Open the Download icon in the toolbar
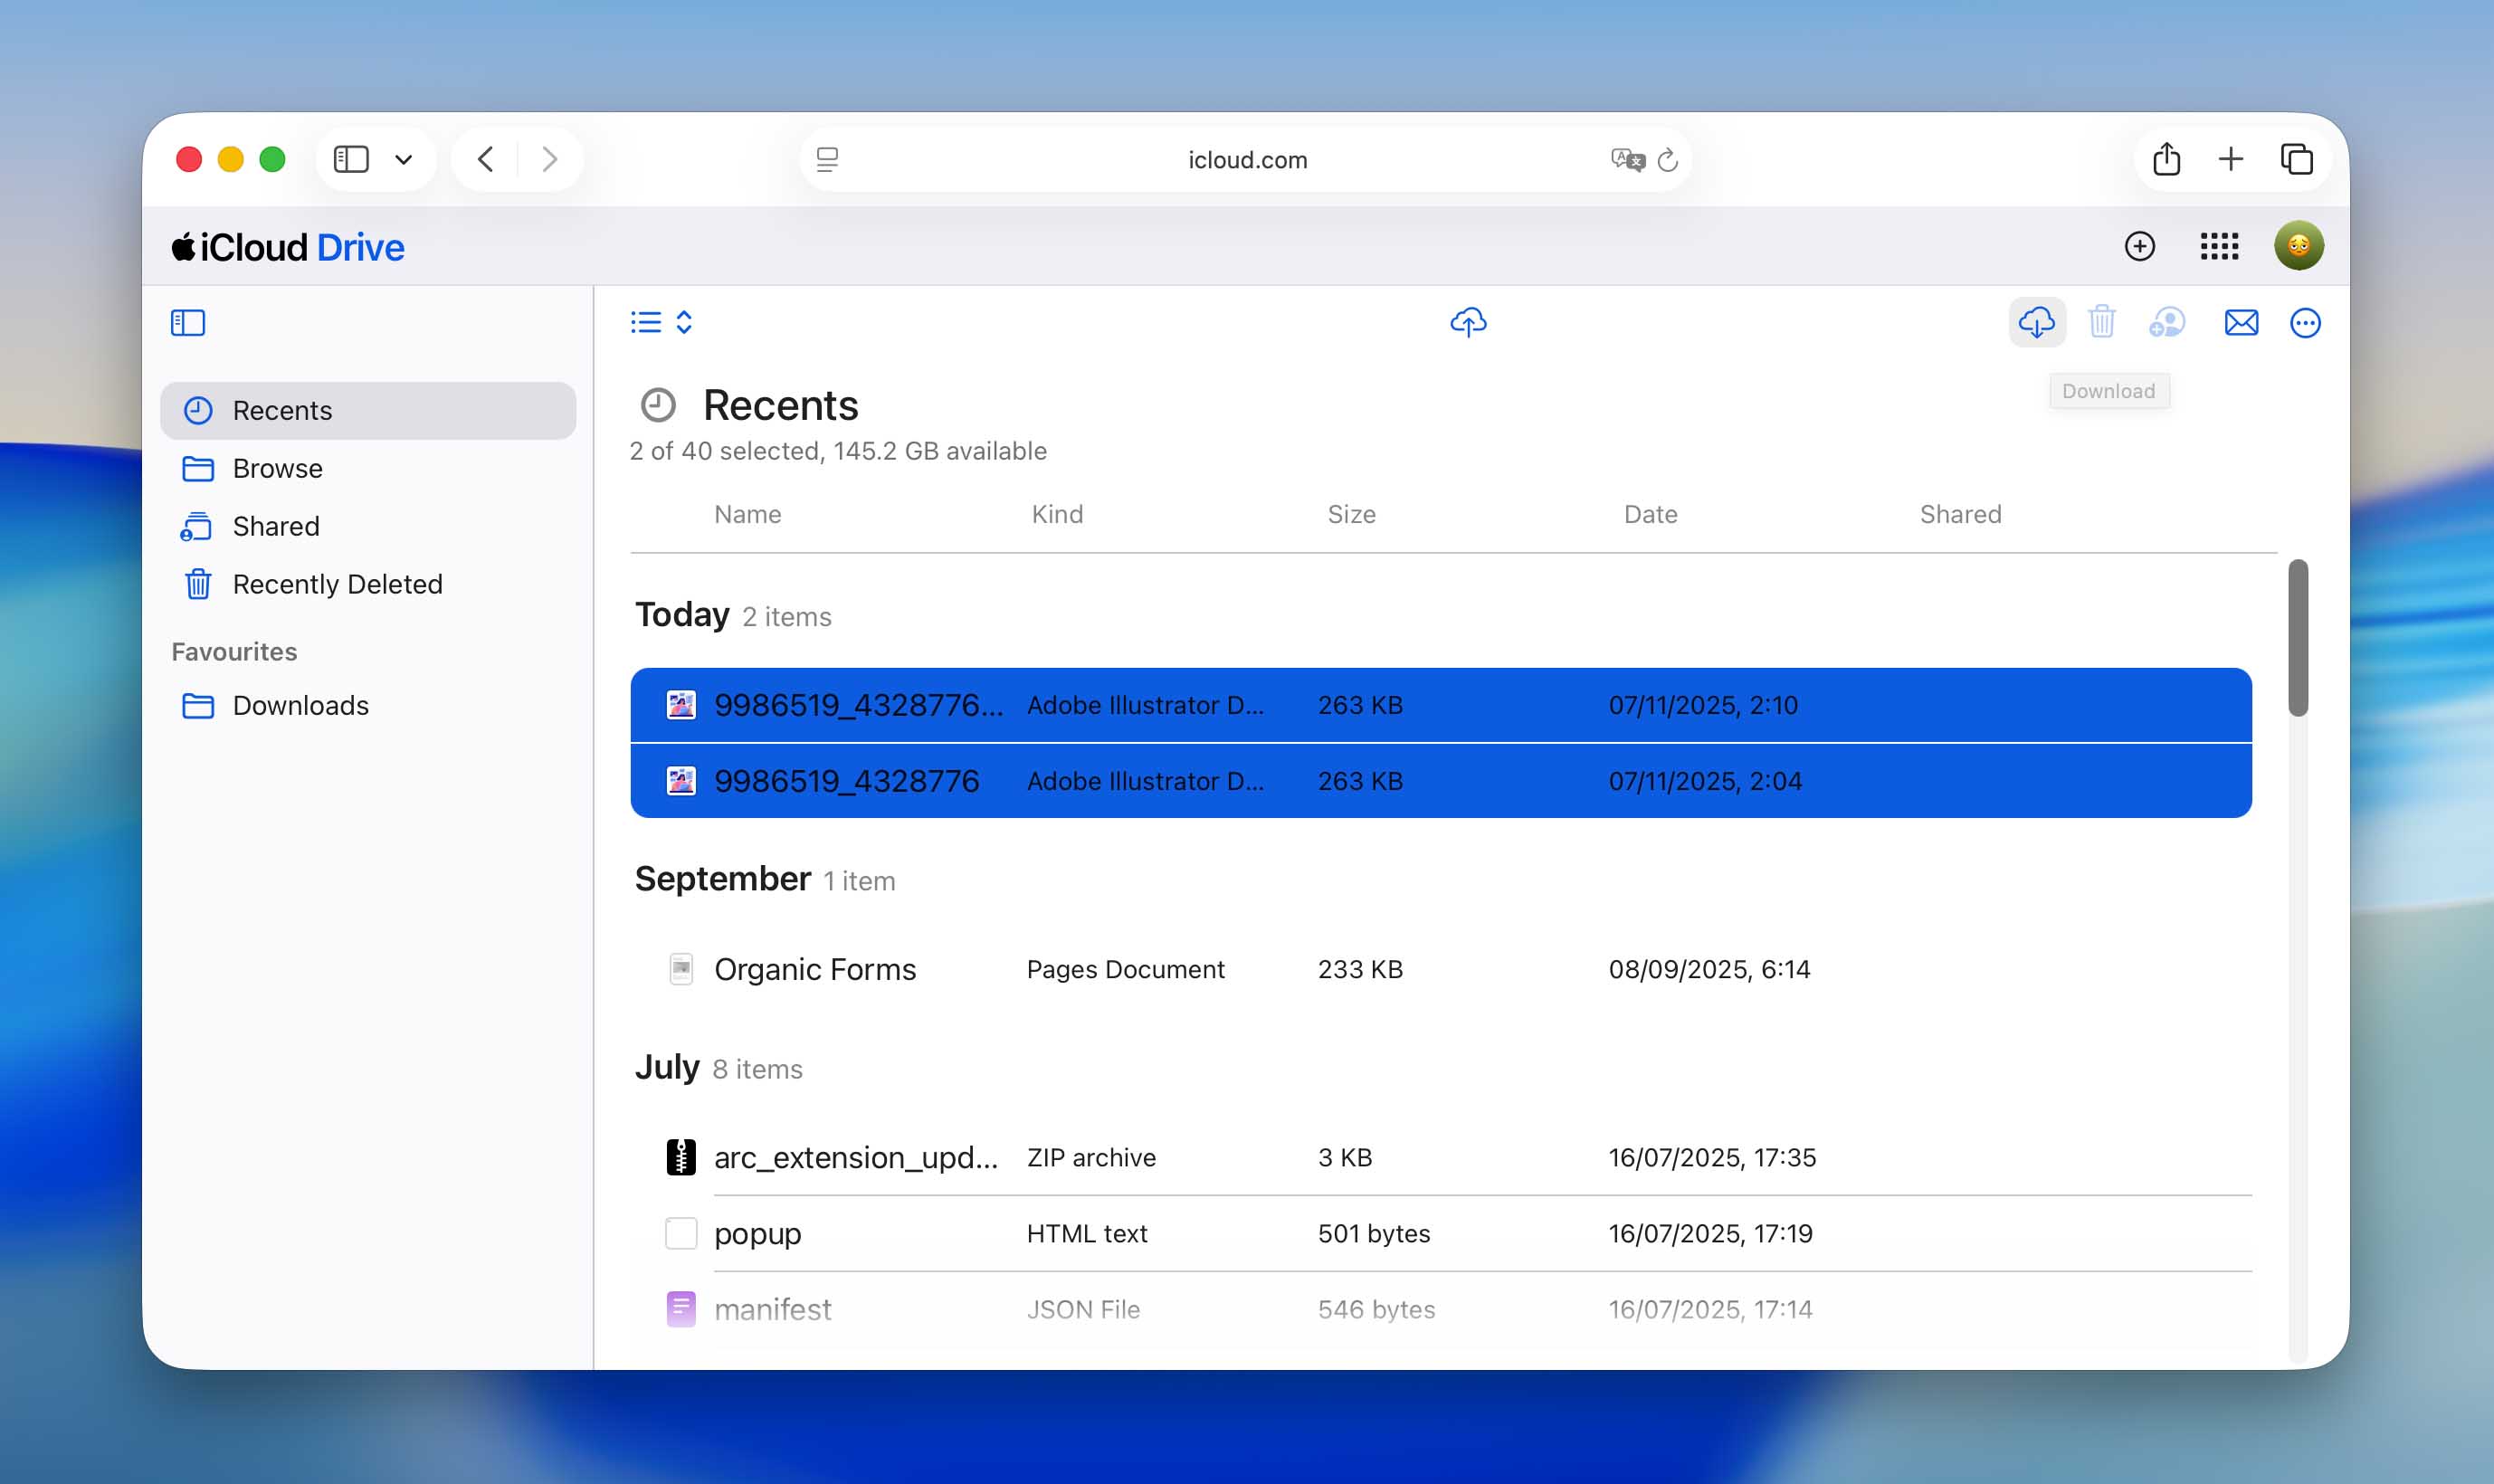The image size is (2494, 1484). 2037,322
